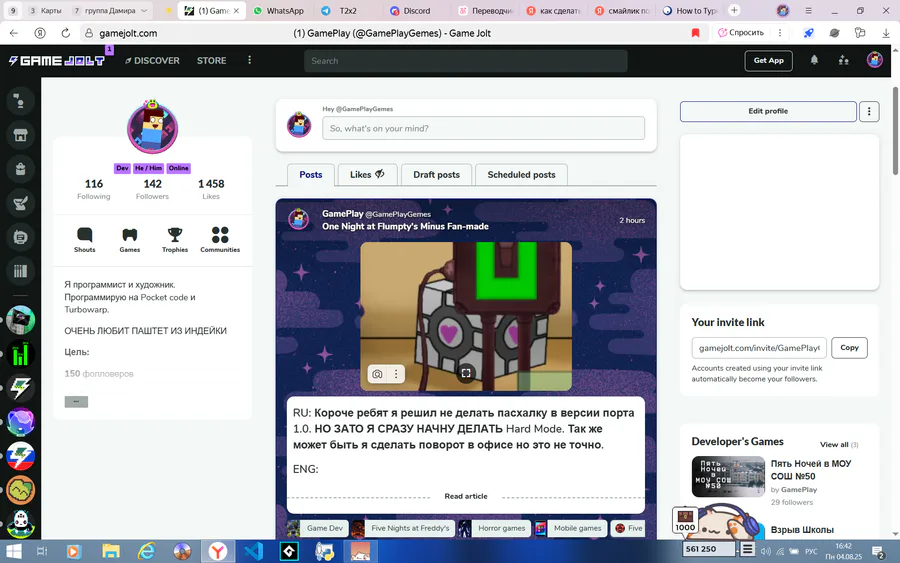900x563 pixels.
Task: Click the Спросить assistant button
Action: coord(740,33)
